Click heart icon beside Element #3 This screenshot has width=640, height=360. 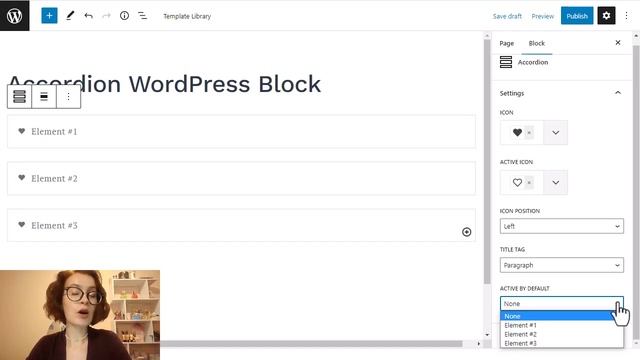coord(22,224)
